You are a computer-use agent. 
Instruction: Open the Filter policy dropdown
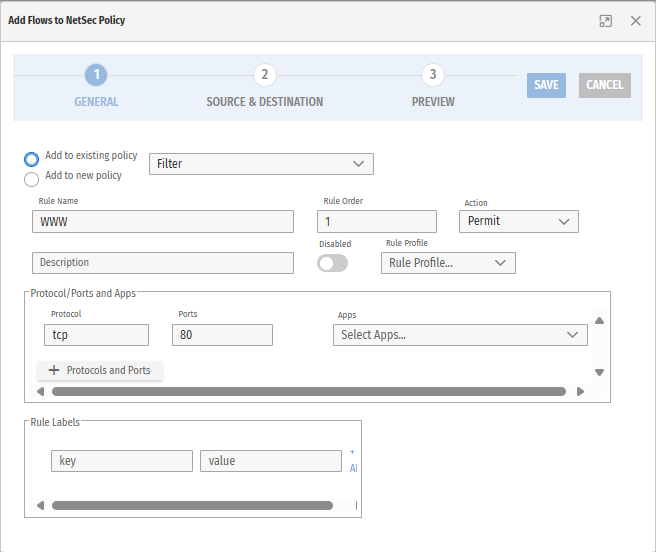point(261,164)
